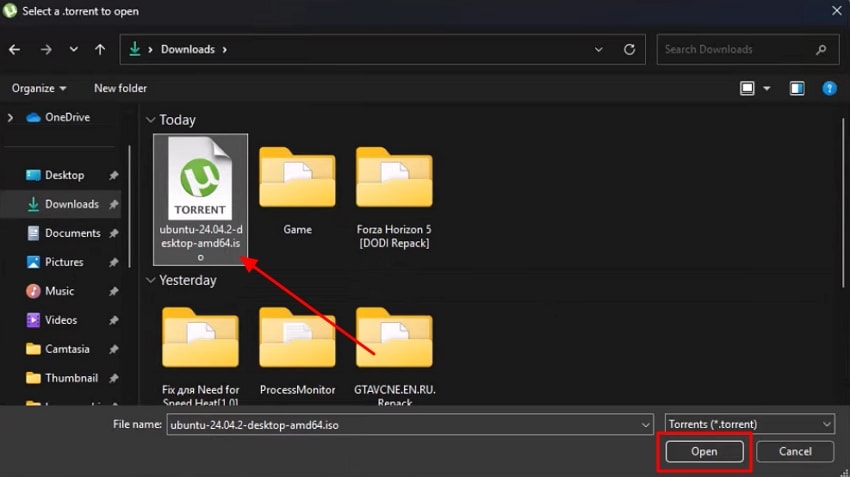Viewport: 850px width, 477px height.
Task: Click the Open button
Action: (704, 452)
